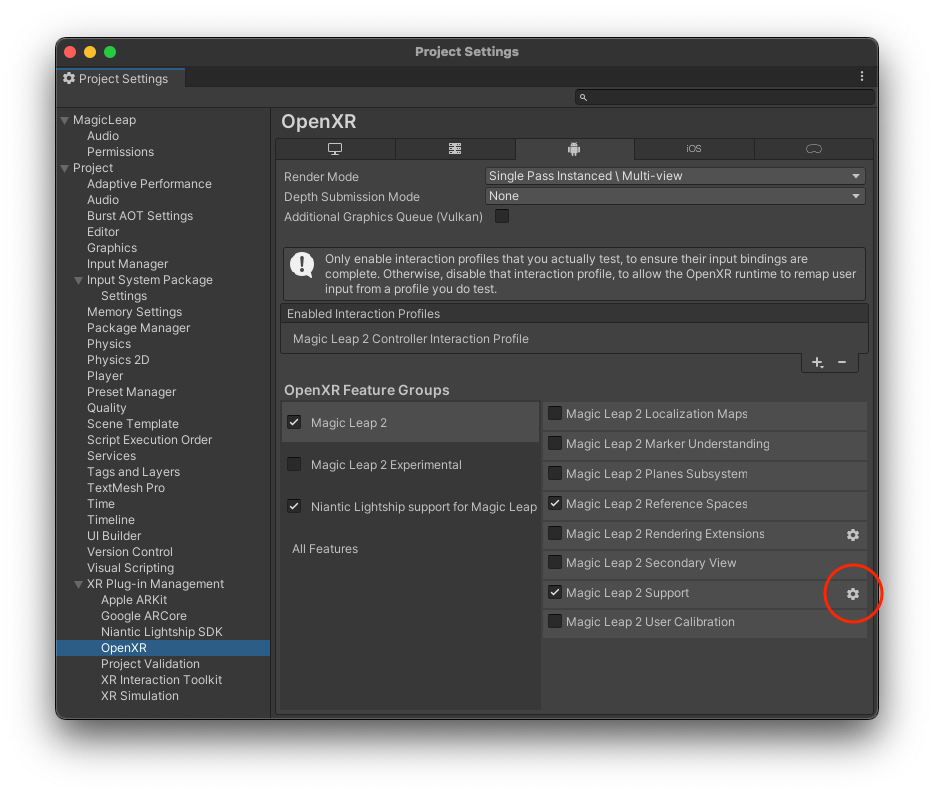Open Memory Settings
Viewport: 934px width, 793px height.
coord(135,312)
